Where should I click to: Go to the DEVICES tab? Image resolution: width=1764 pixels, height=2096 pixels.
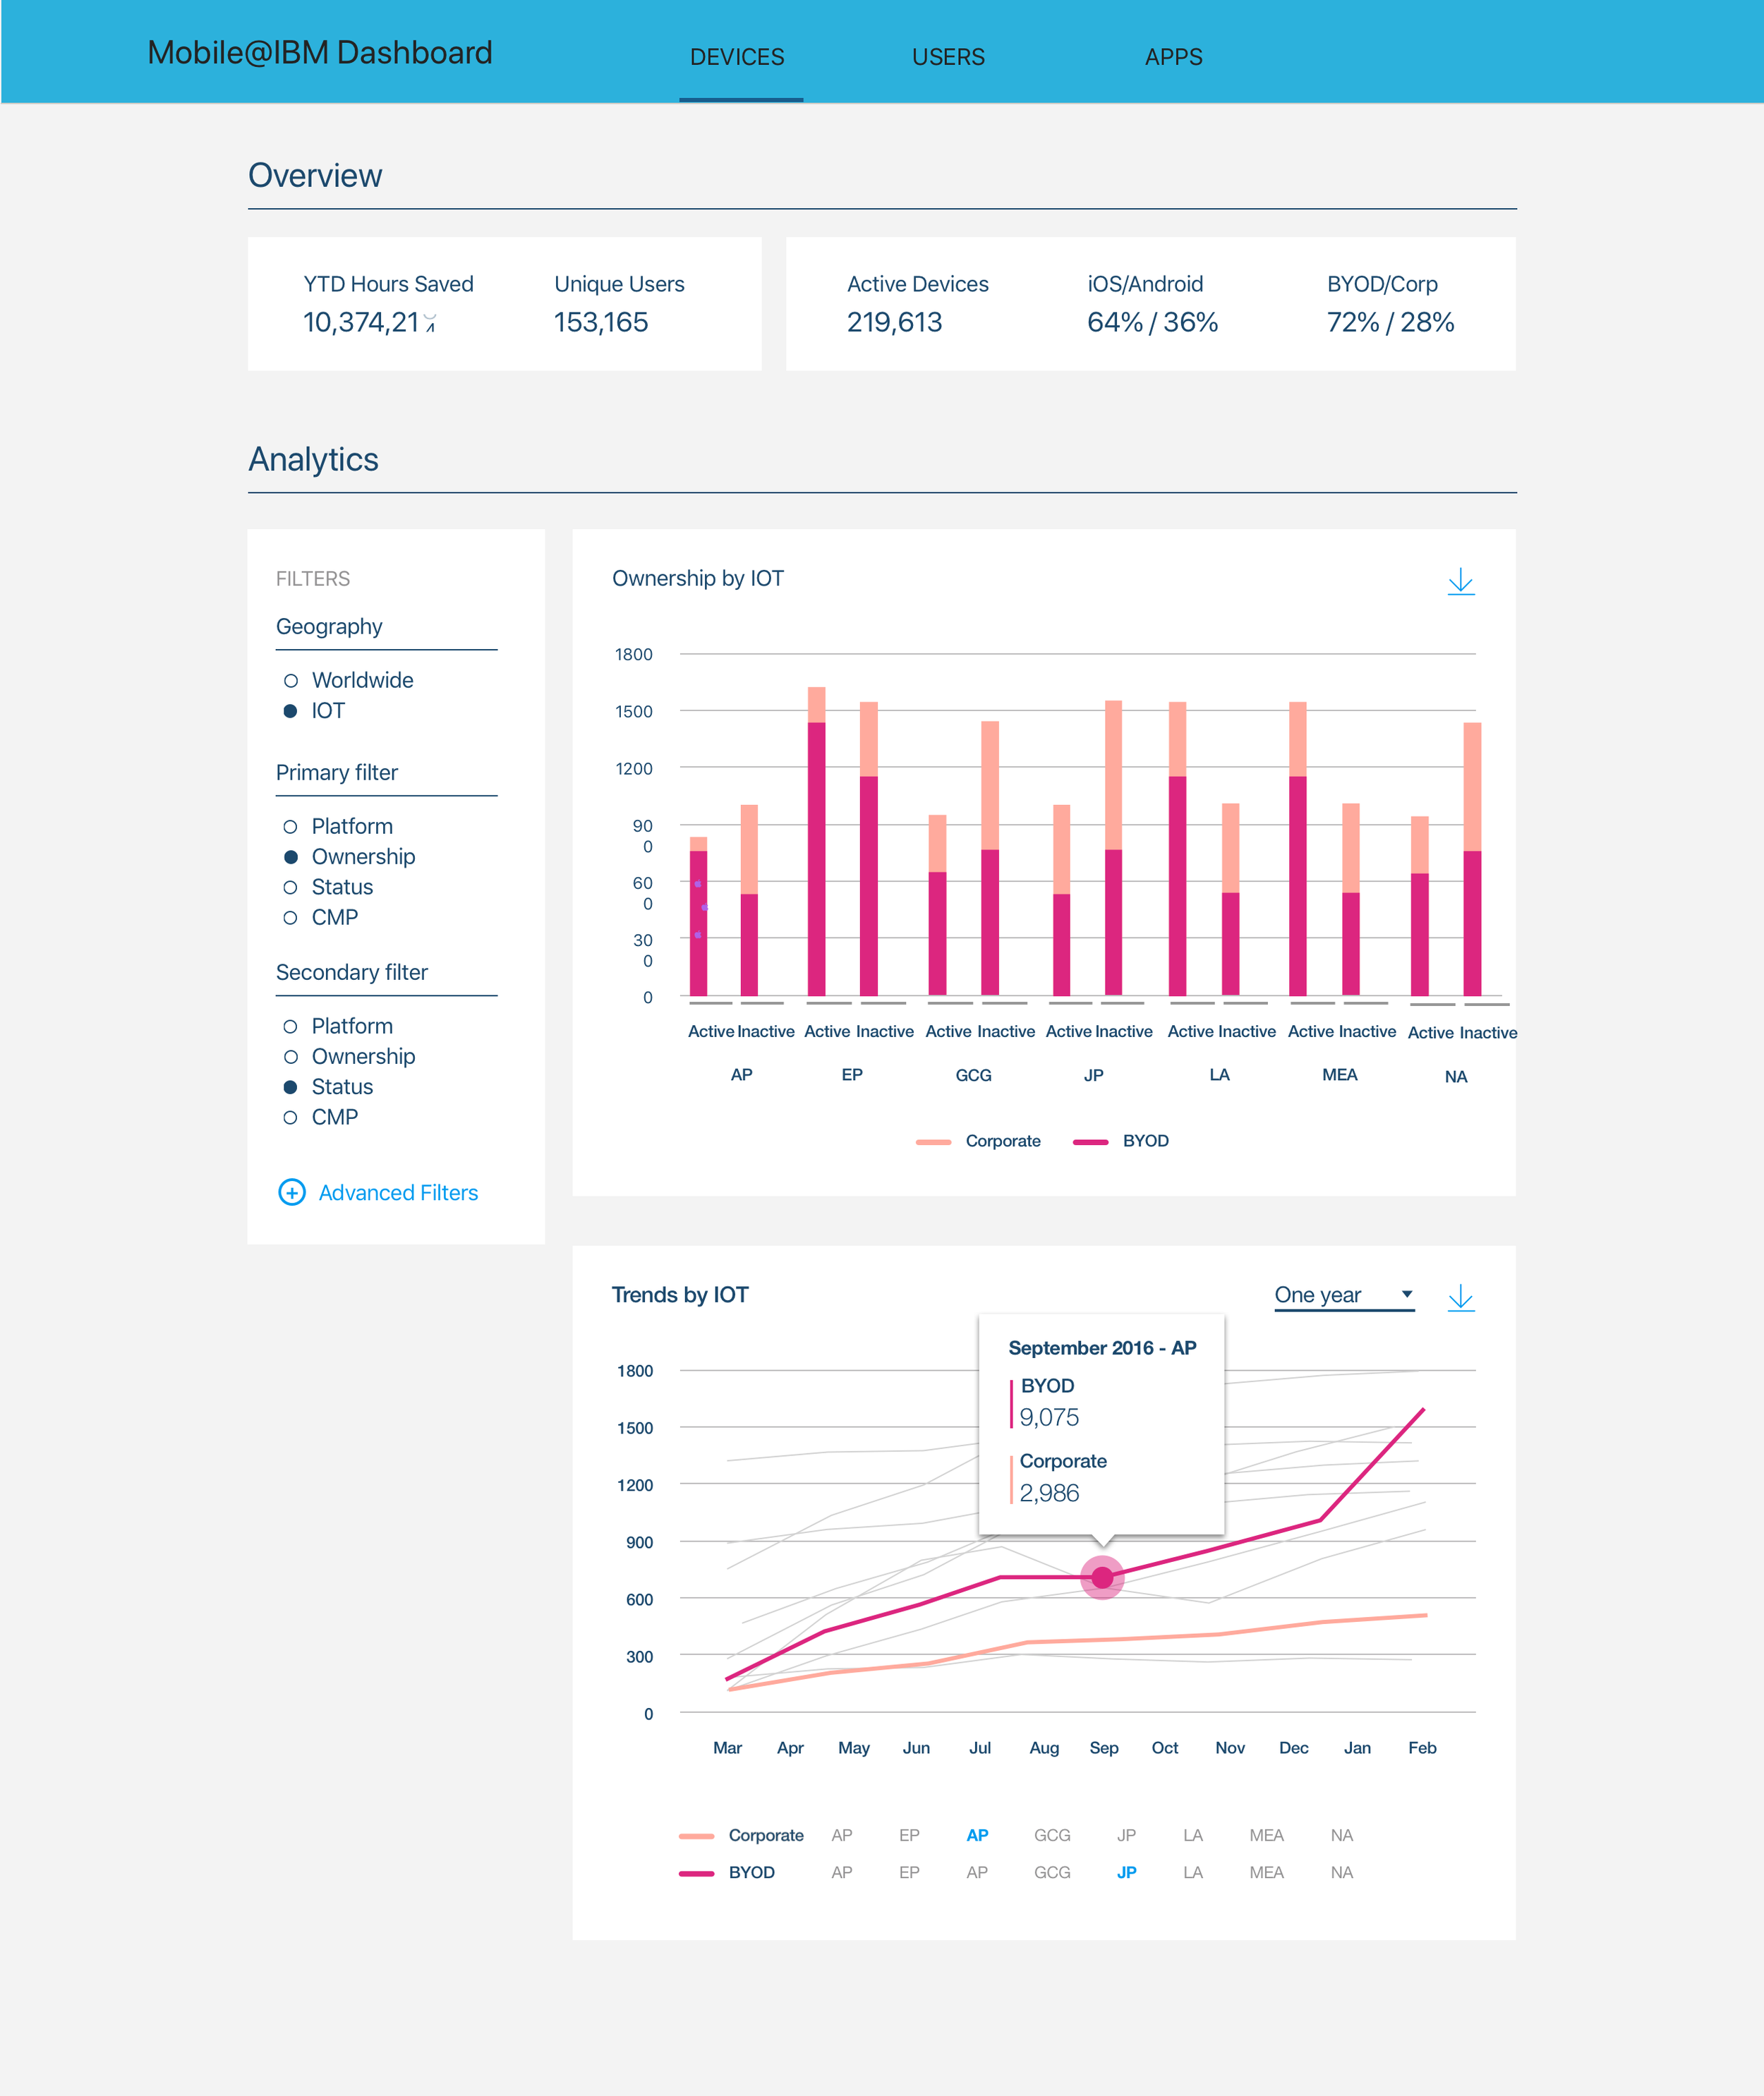(737, 57)
